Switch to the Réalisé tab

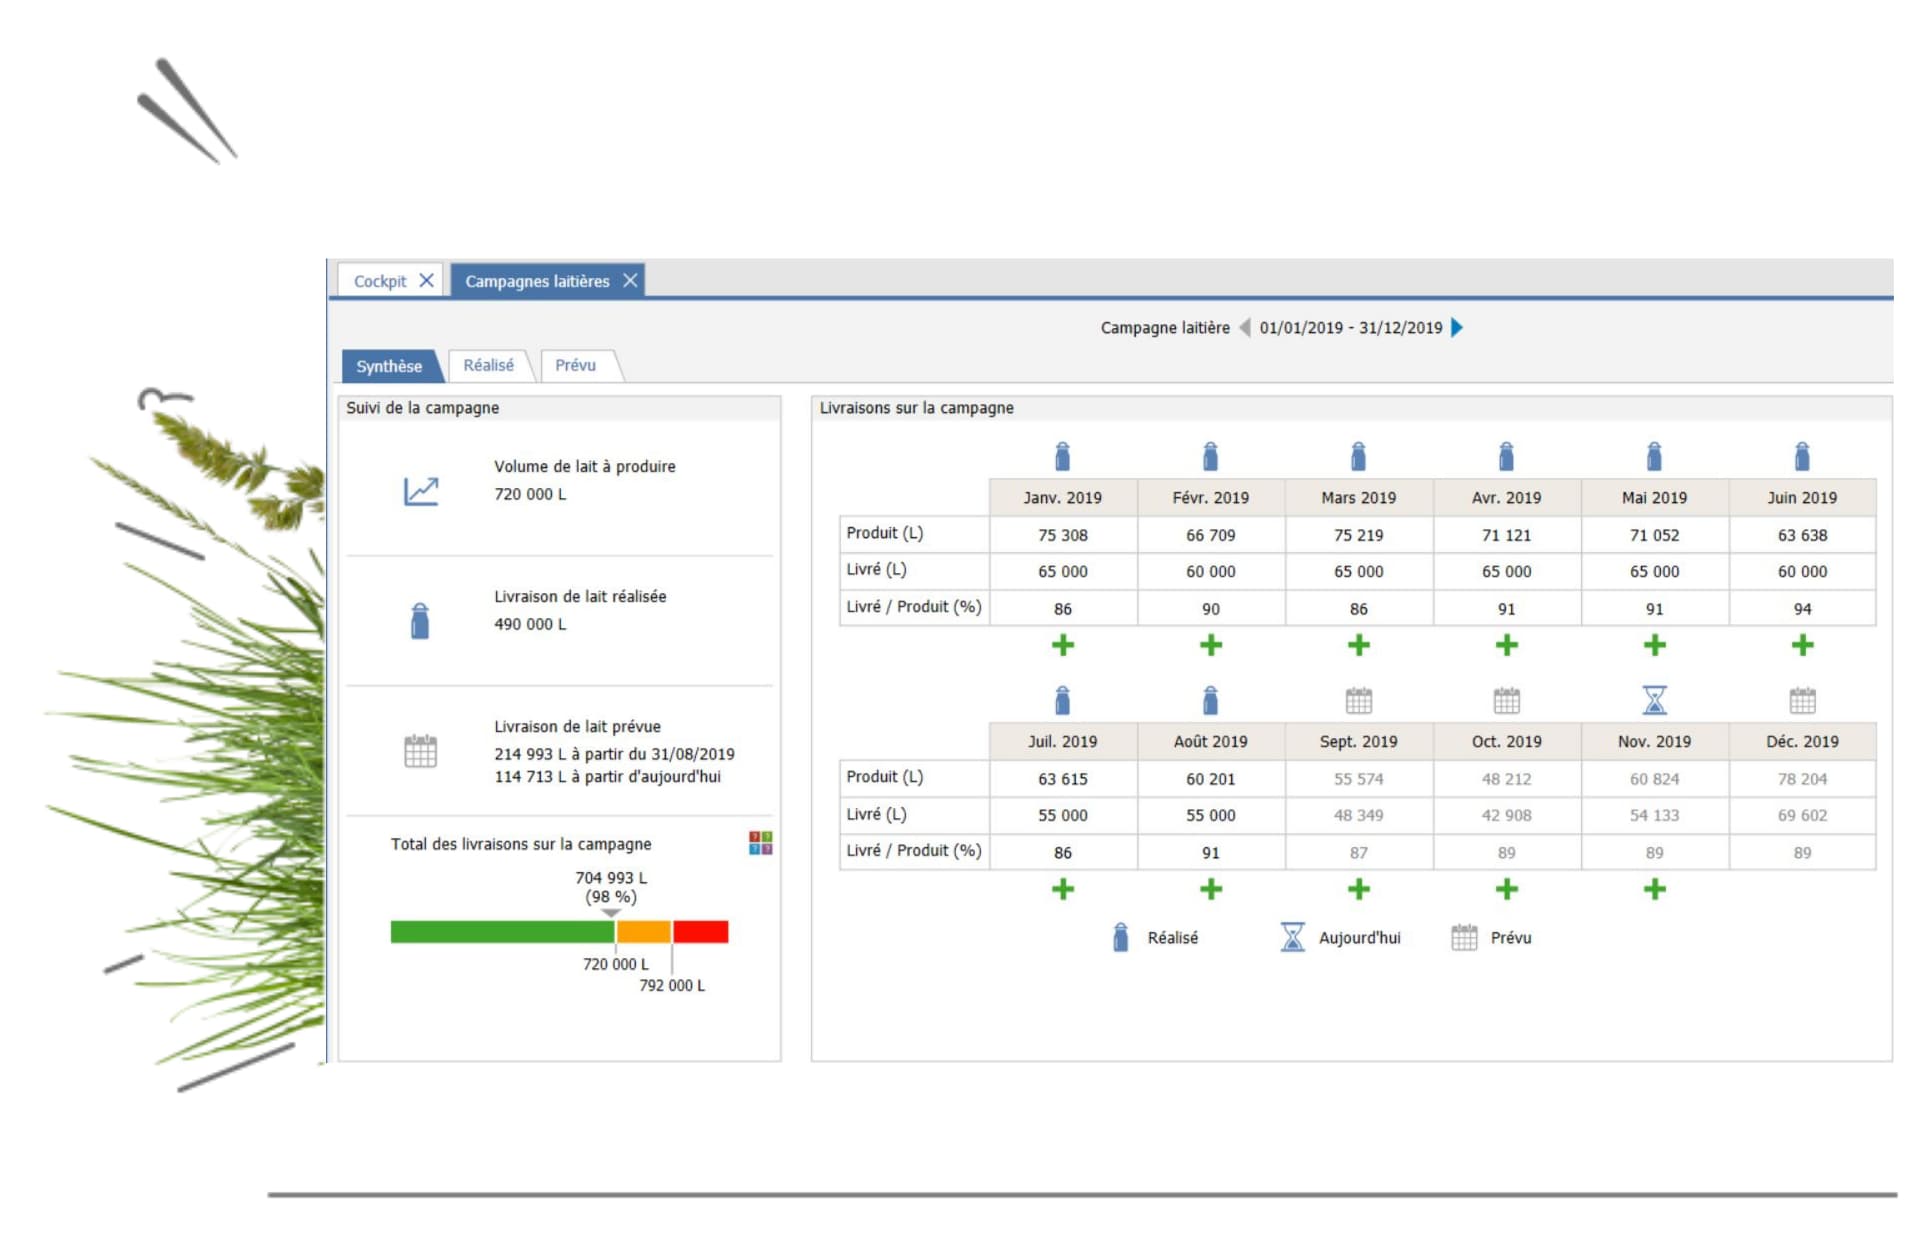tap(488, 366)
